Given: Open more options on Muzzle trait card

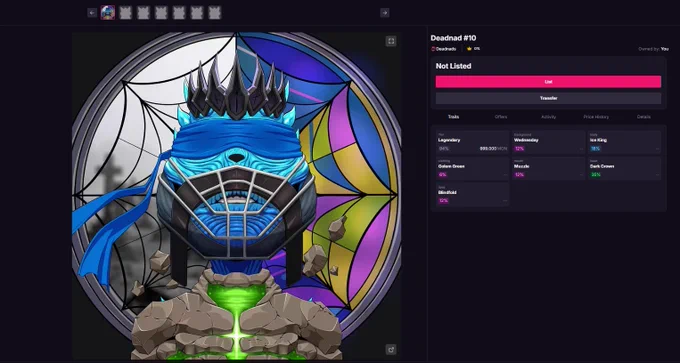Looking at the screenshot, I should (x=581, y=175).
